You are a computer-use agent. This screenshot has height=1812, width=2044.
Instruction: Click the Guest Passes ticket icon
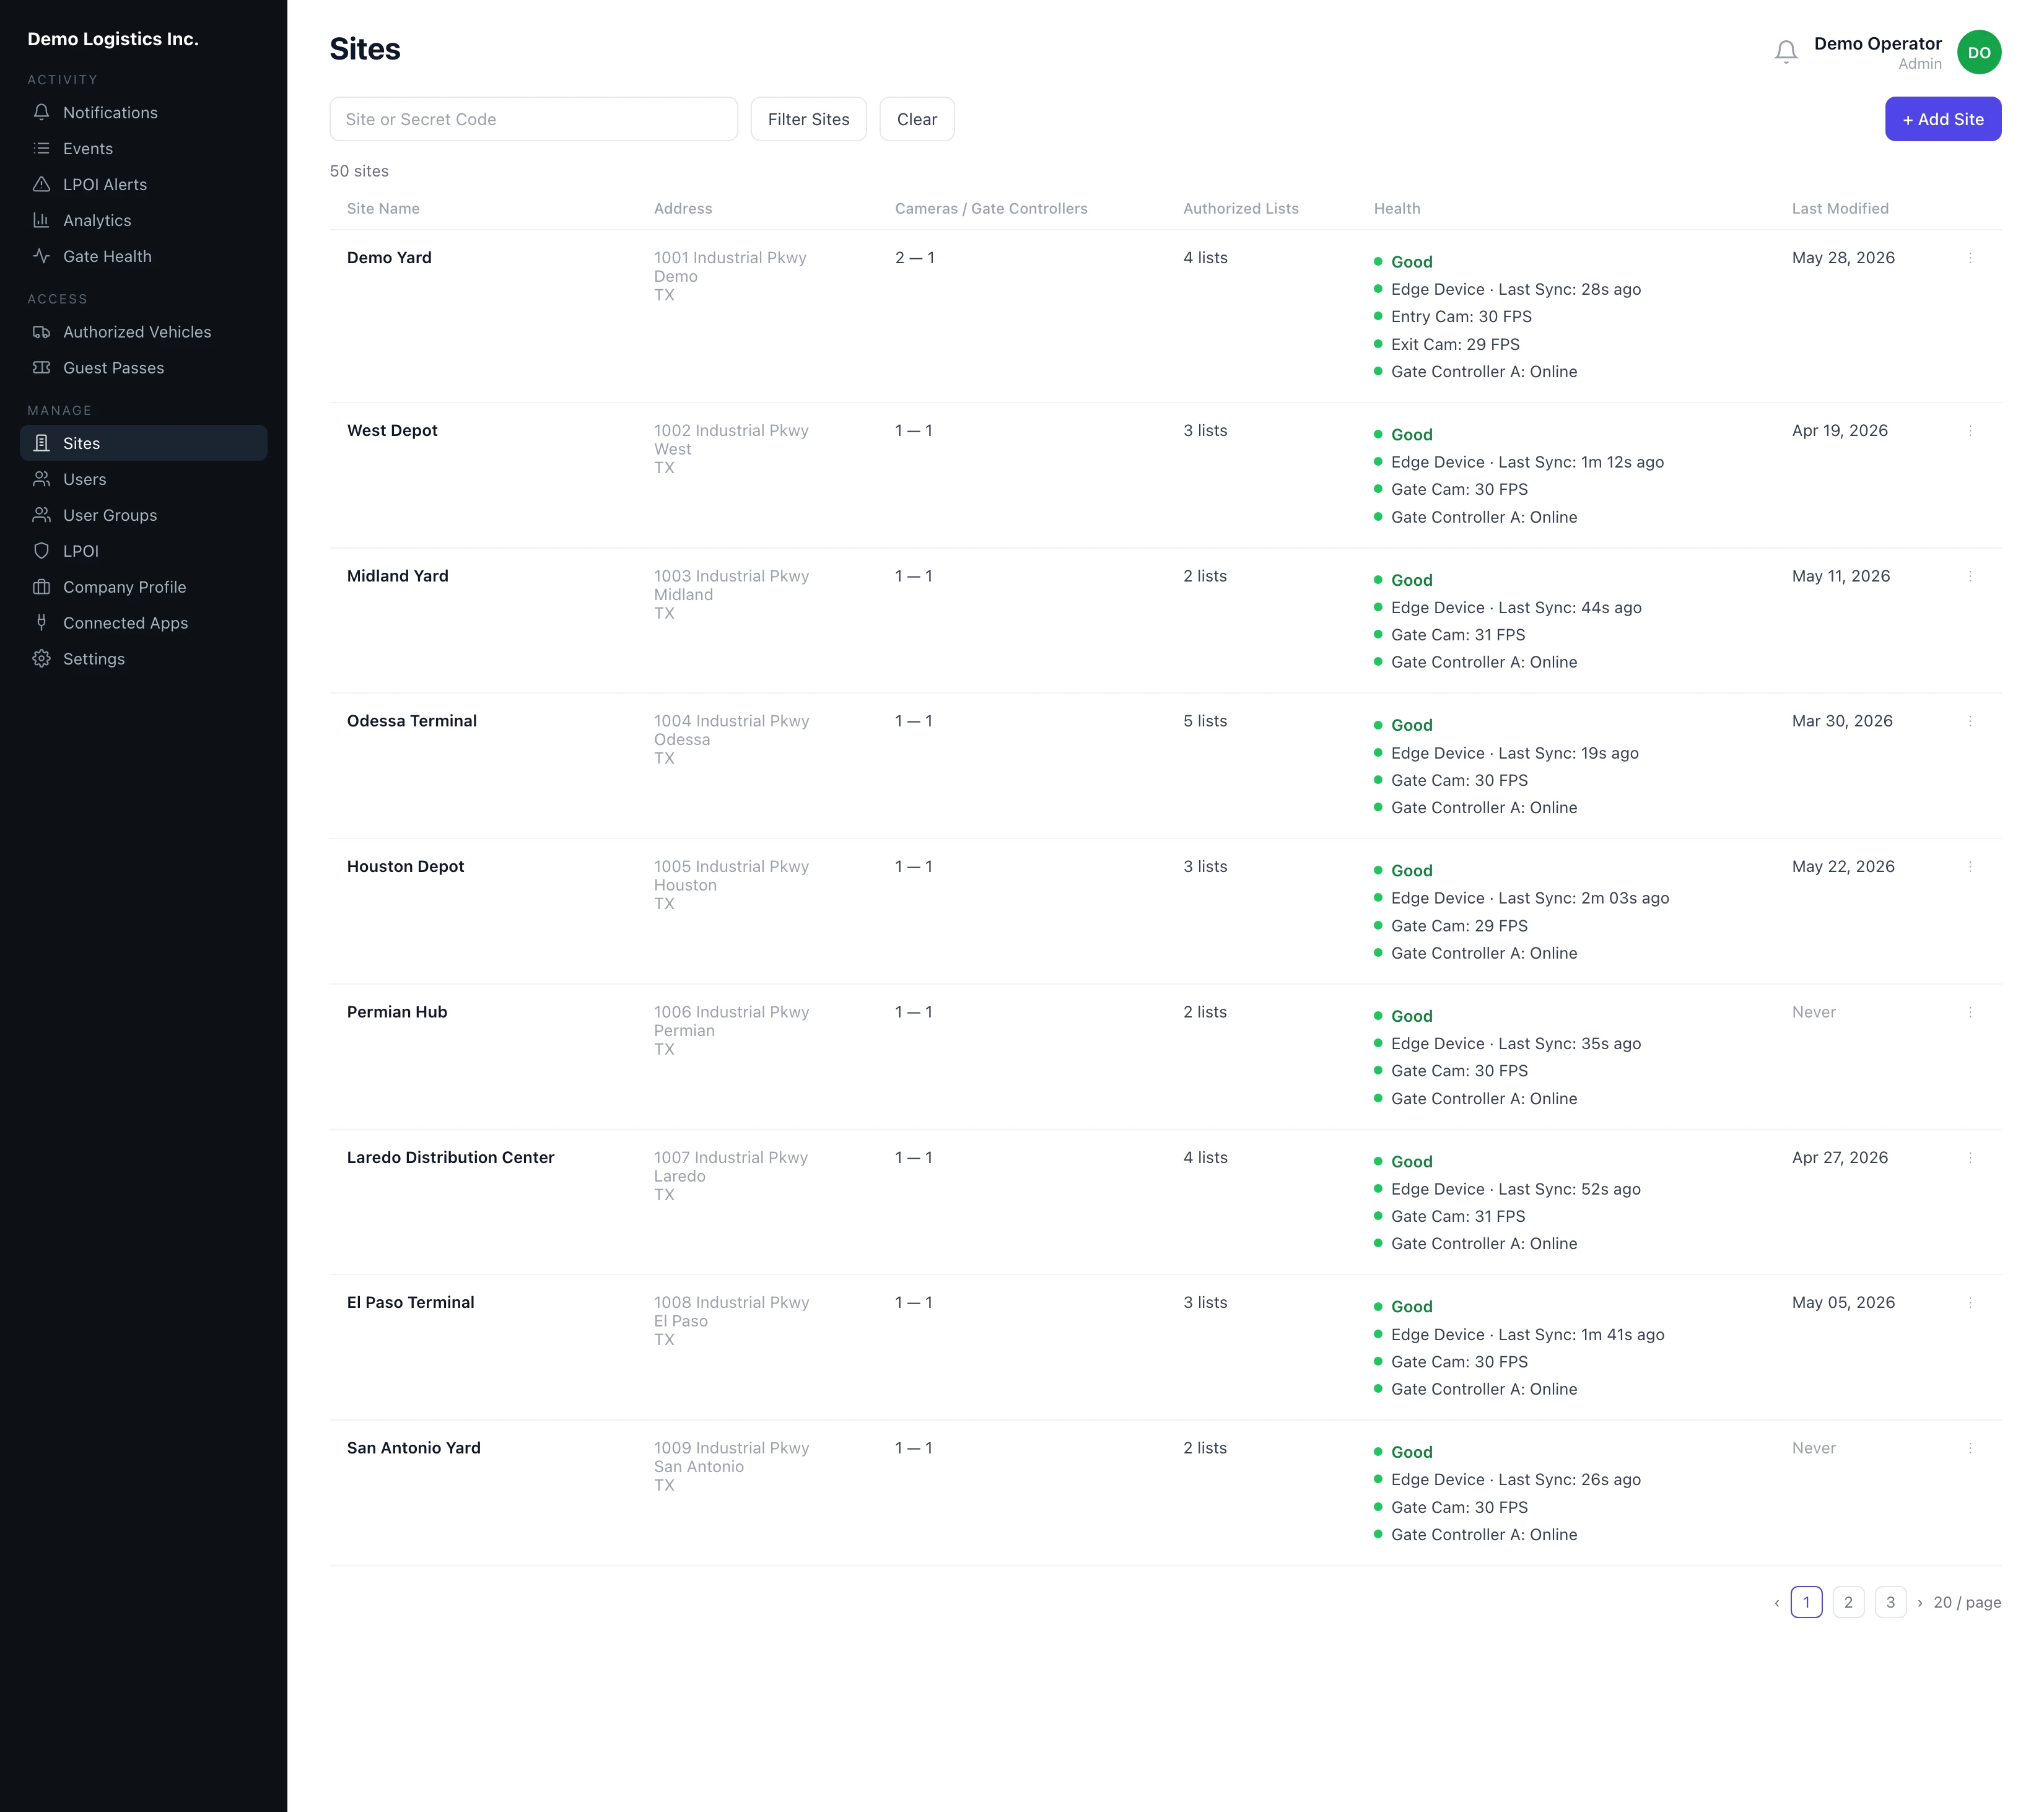pos(41,368)
